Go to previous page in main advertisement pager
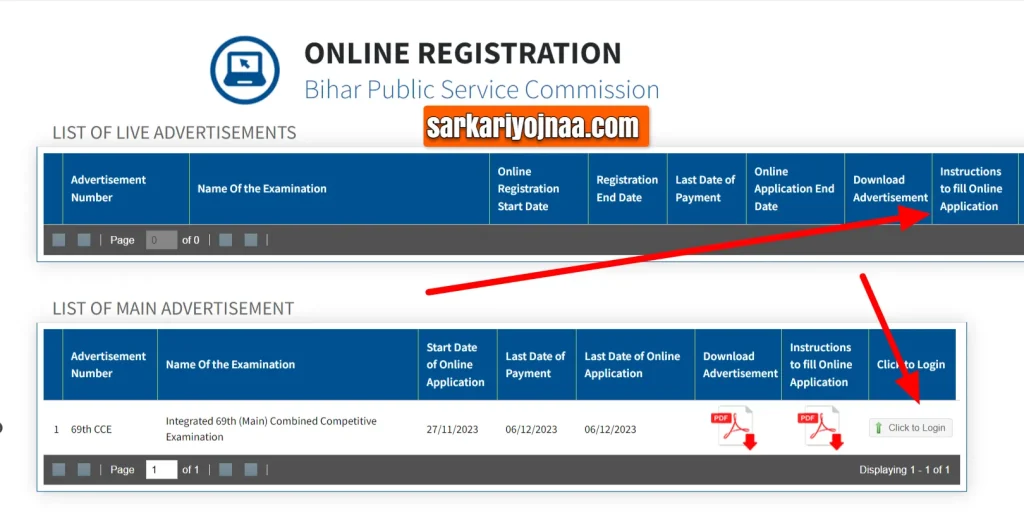 pyautogui.click(x=84, y=470)
